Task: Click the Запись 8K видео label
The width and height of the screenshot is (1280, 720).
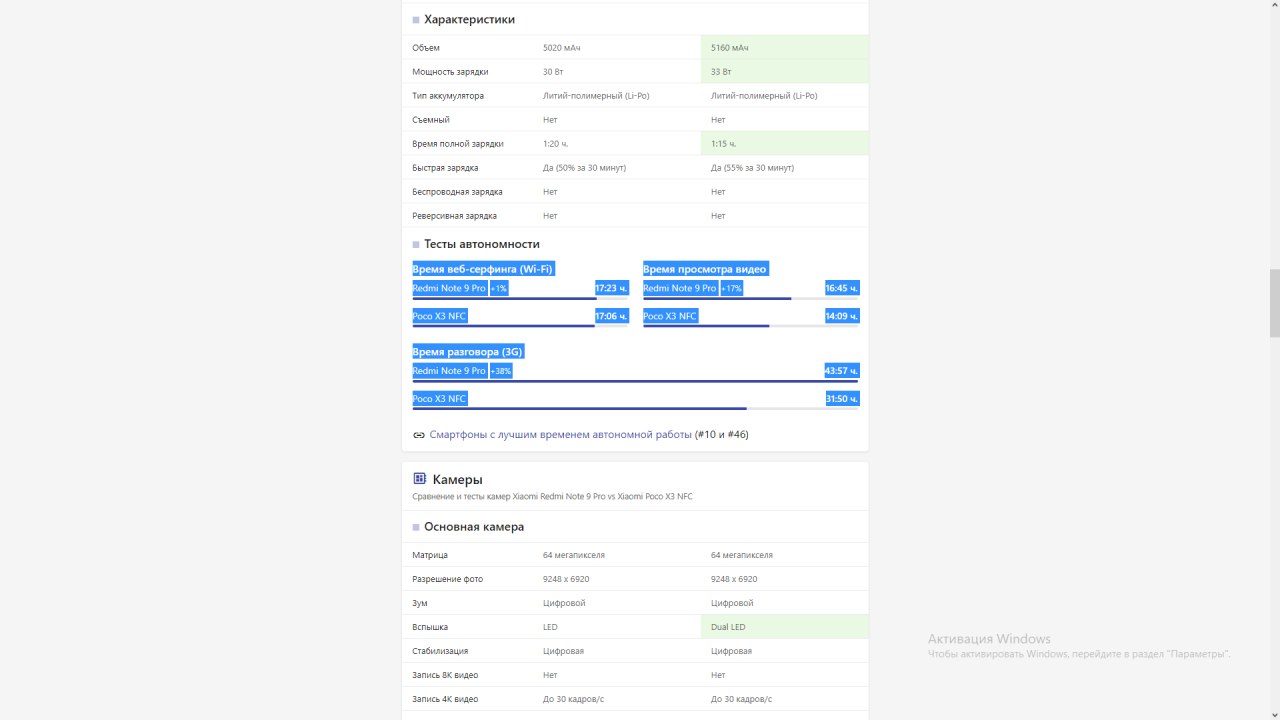Action: (445, 675)
